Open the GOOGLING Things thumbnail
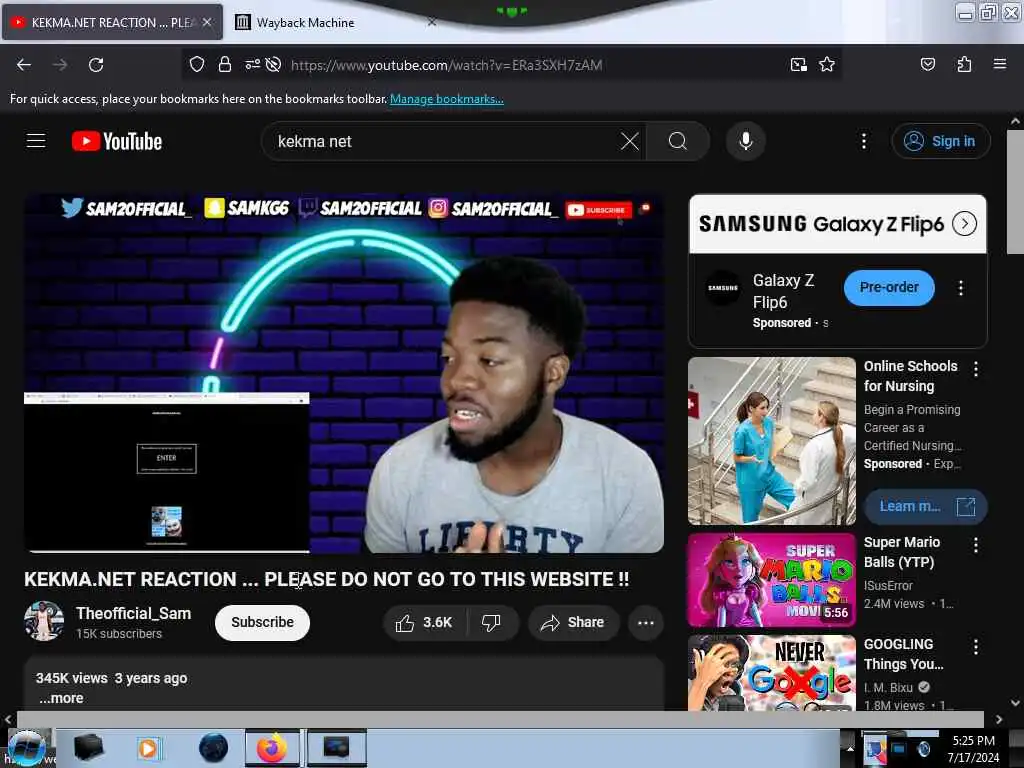The height and width of the screenshot is (768, 1024). pos(771,673)
